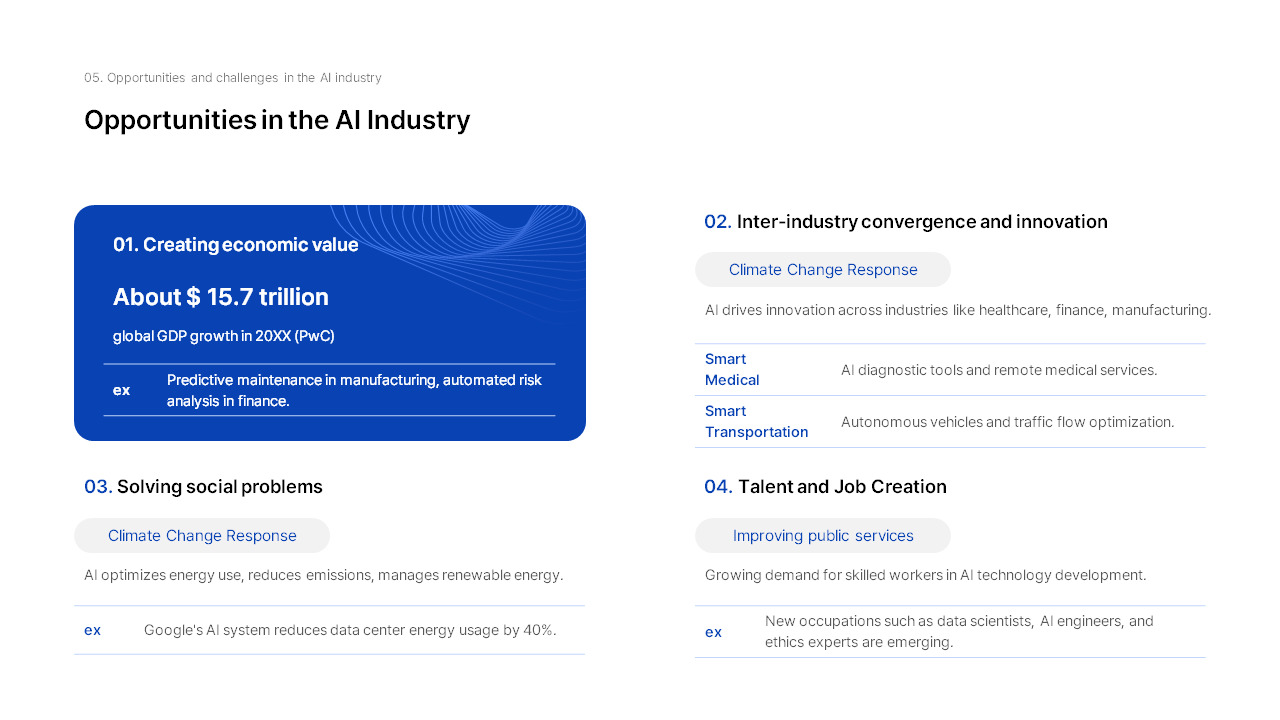Click global GDP growth in 20XX (PwC) text

pos(224,336)
